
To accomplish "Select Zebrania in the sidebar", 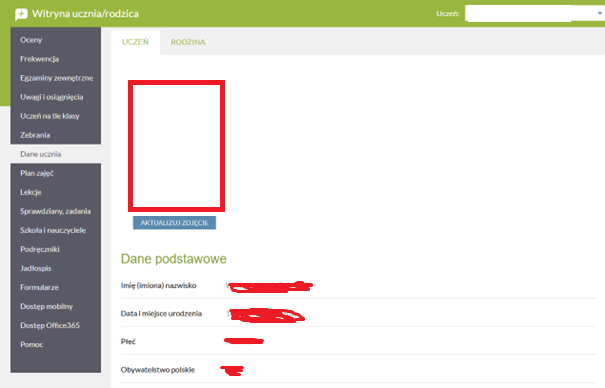I will point(56,135).
